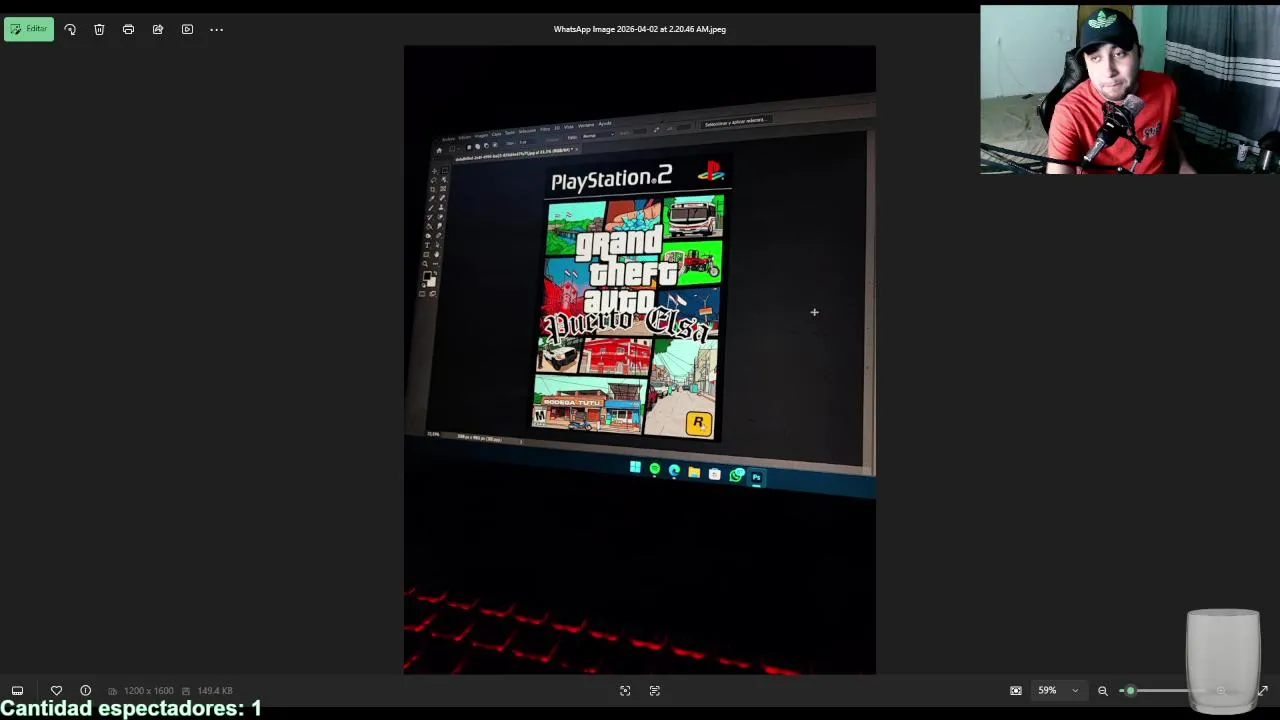The height and width of the screenshot is (720, 1280).
Task: Toggle the filmstrip view icon
Action: click(x=17, y=690)
